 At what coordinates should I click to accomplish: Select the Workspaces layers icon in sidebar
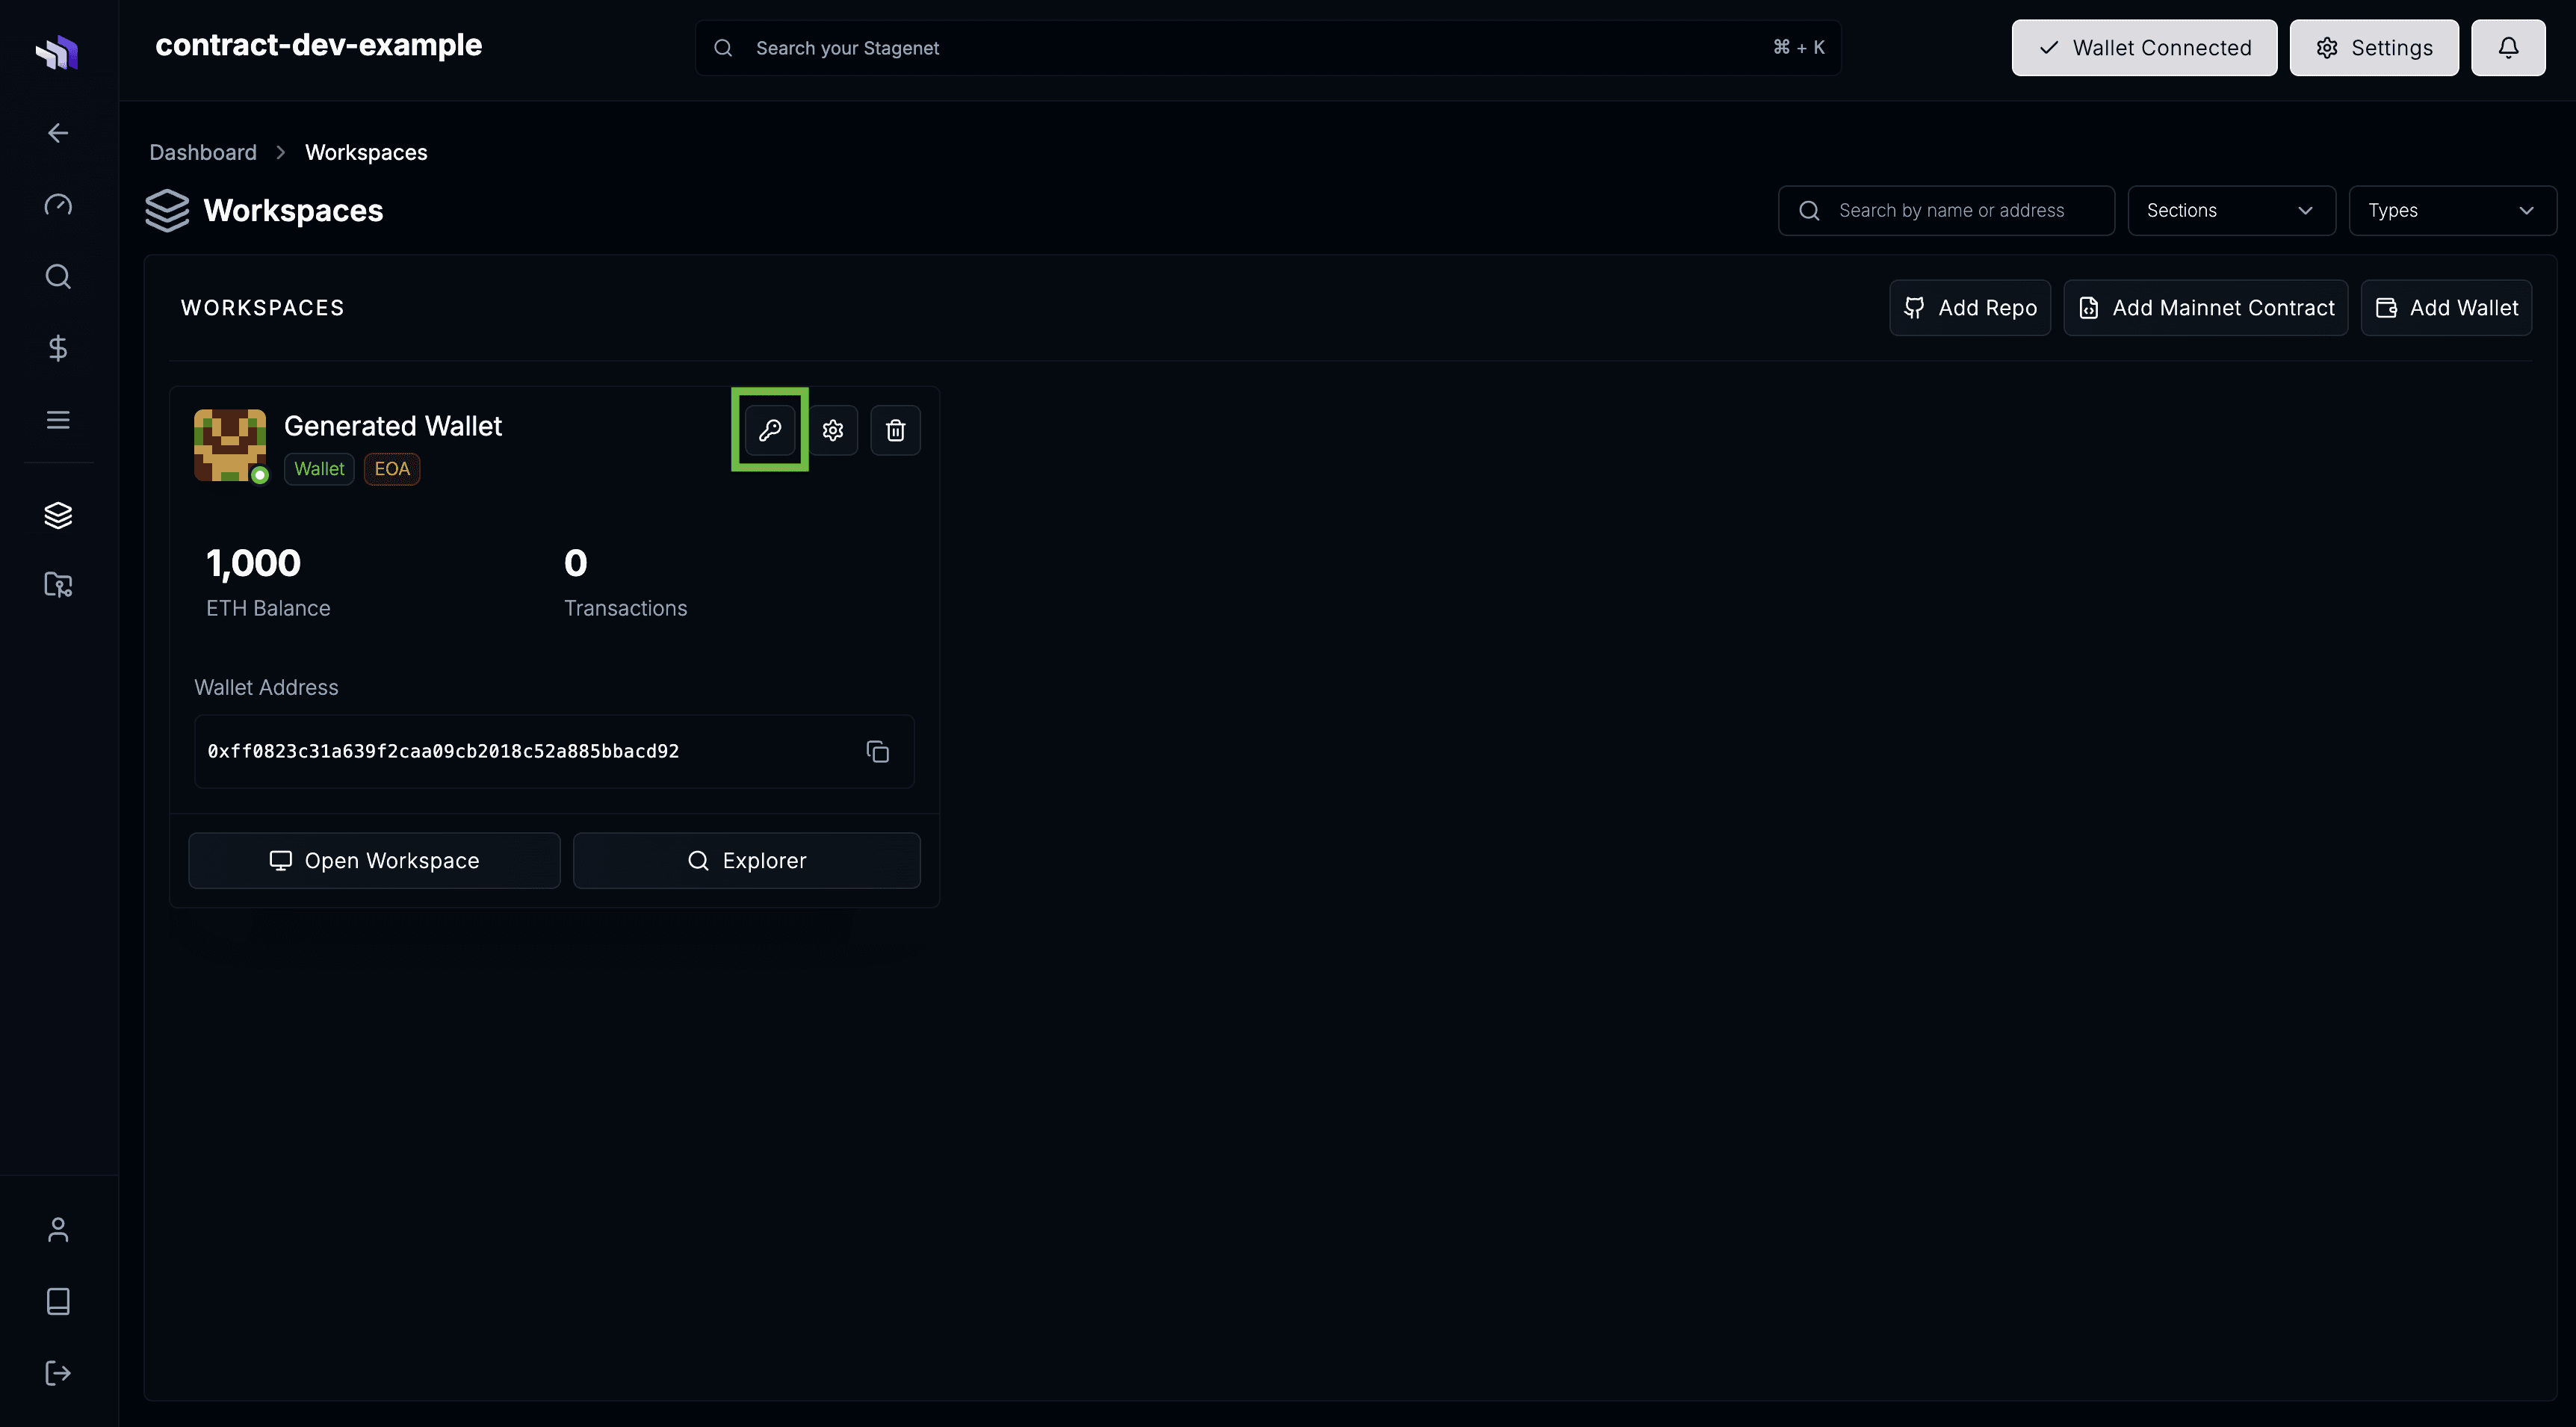tap(57, 515)
